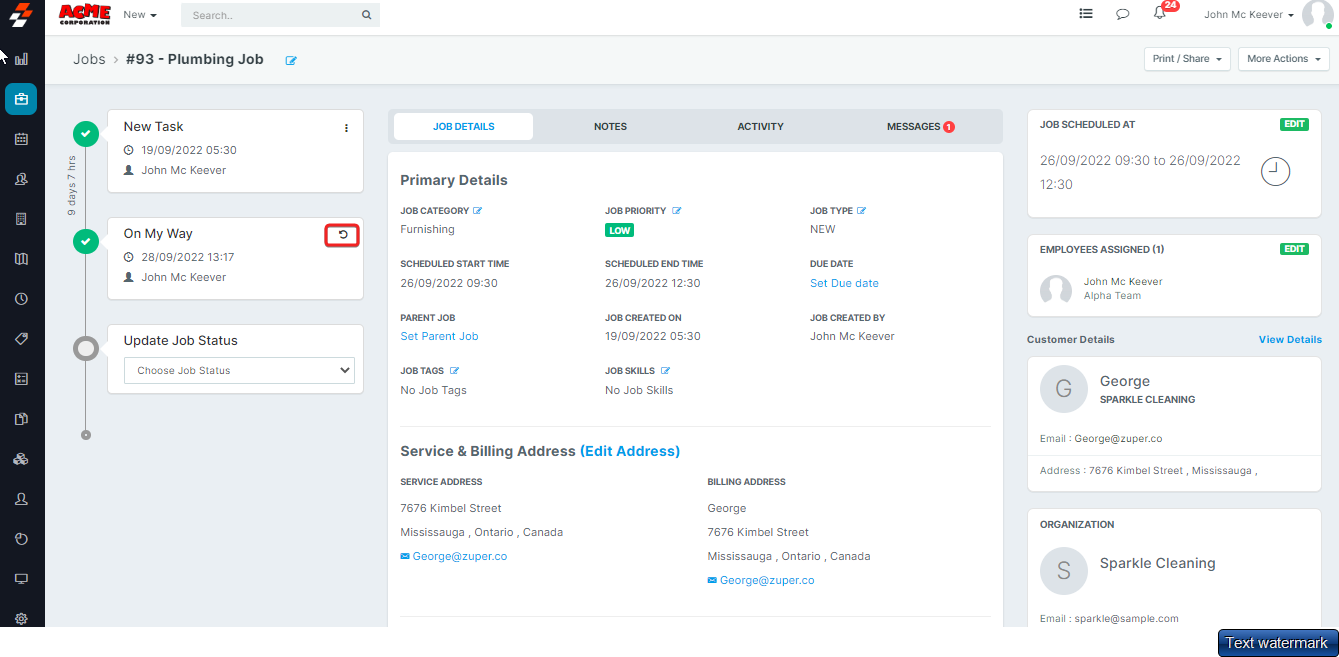Open the More Actions dropdown

(x=1283, y=59)
